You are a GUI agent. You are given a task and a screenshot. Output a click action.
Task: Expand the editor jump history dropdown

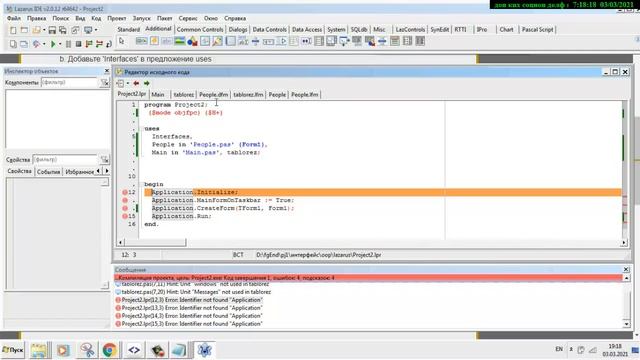click(128, 83)
